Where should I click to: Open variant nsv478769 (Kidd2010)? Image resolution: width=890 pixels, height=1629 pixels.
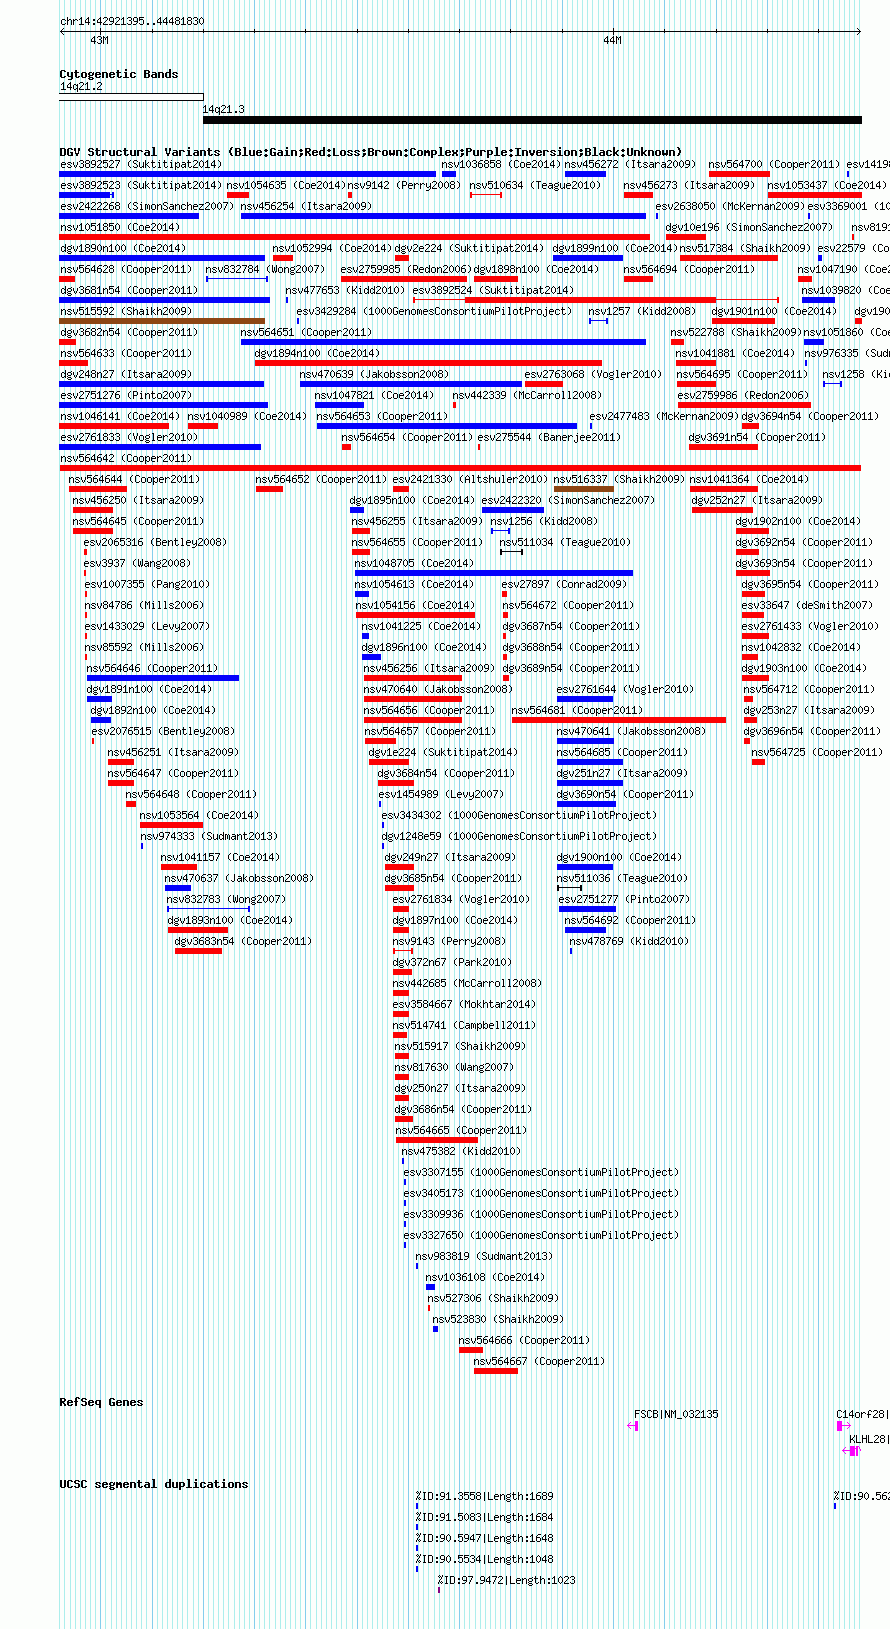pos(629,941)
